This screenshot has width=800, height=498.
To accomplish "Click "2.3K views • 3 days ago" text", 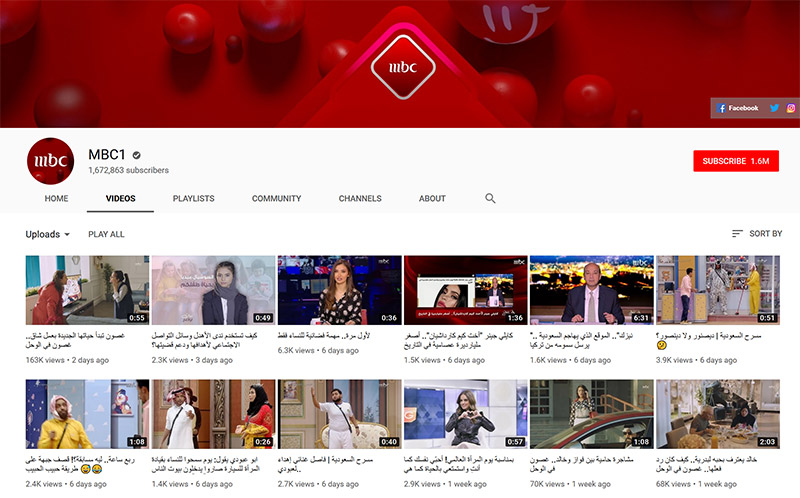I will click(x=192, y=360).
